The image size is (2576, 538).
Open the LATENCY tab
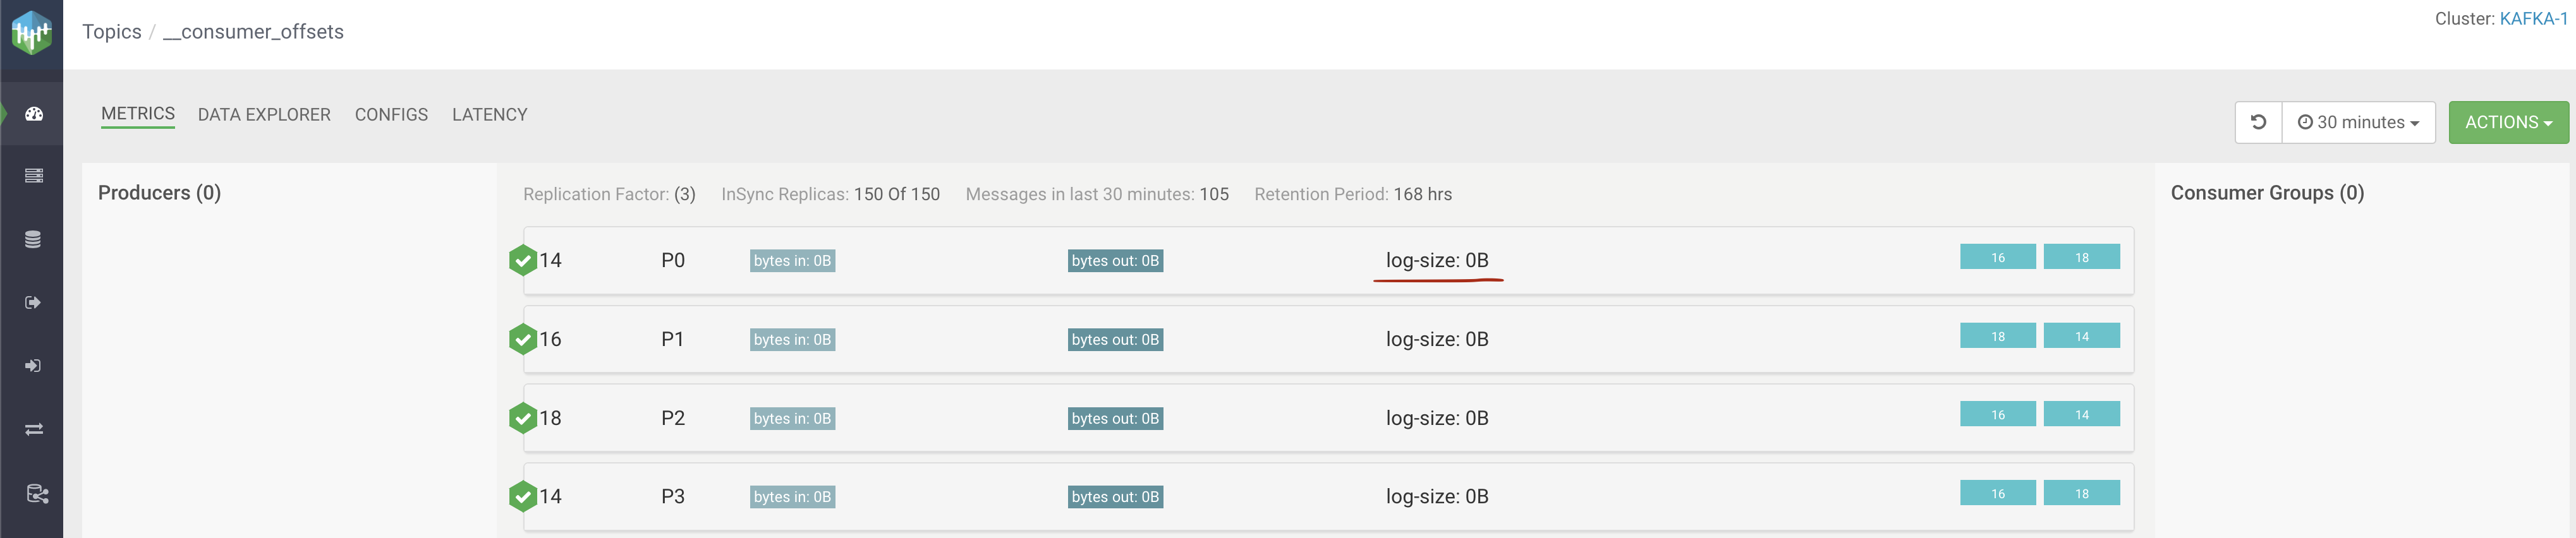(489, 115)
